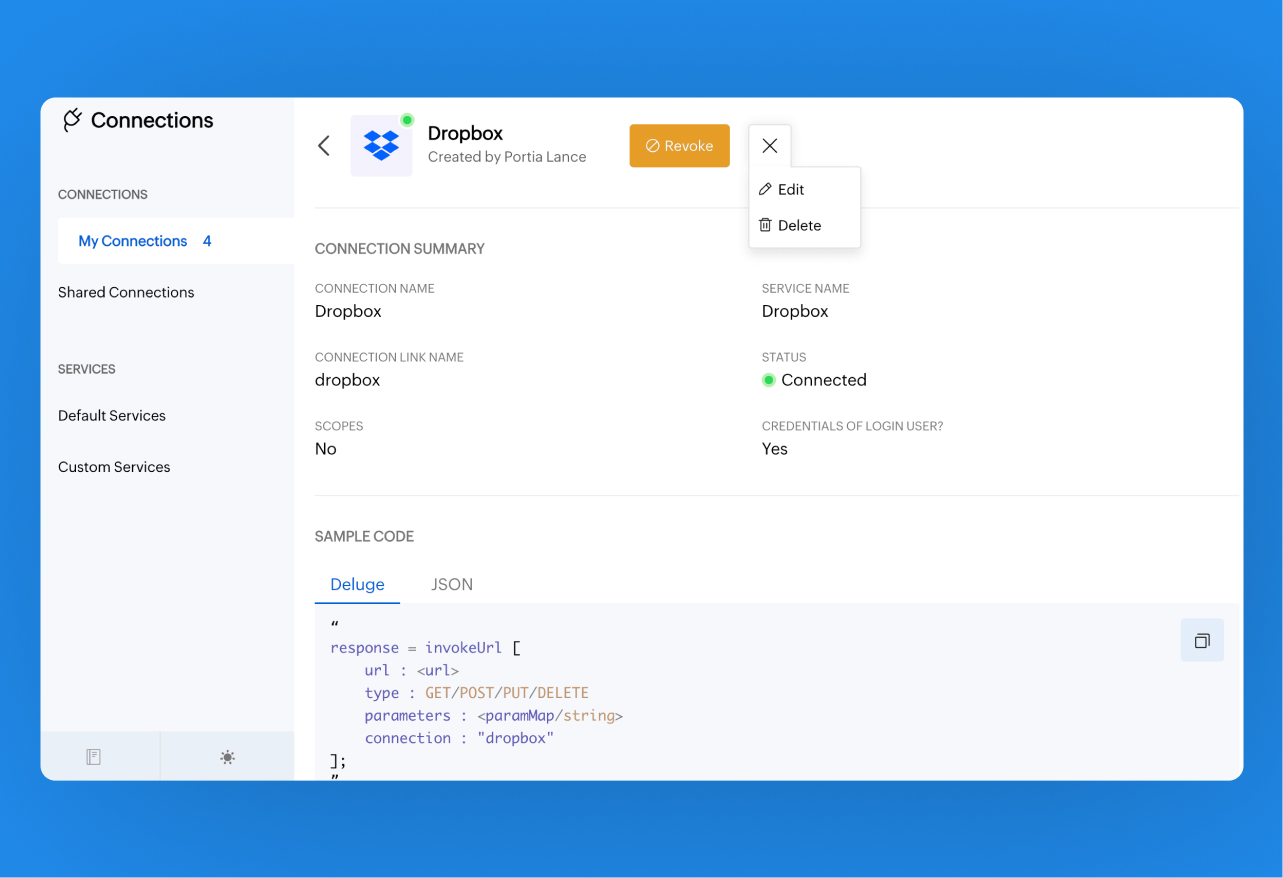Click the 'url : <url>' code line
The width and height of the screenshot is (1283, 878).
[412, 670]
